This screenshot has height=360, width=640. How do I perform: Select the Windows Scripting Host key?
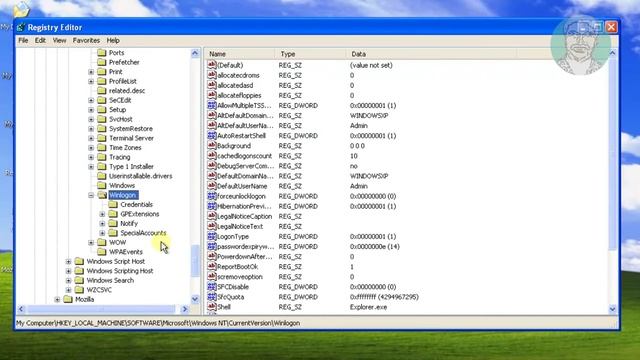coord(120,271)
